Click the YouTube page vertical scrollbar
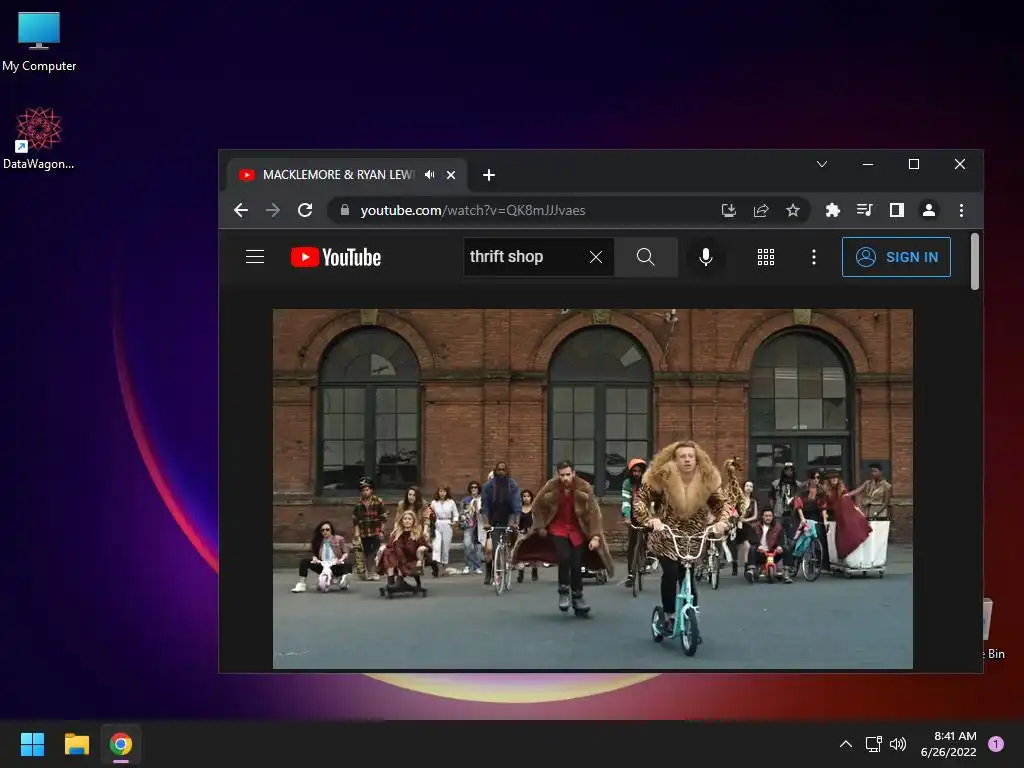1024x768 pixels. point(975,261)
